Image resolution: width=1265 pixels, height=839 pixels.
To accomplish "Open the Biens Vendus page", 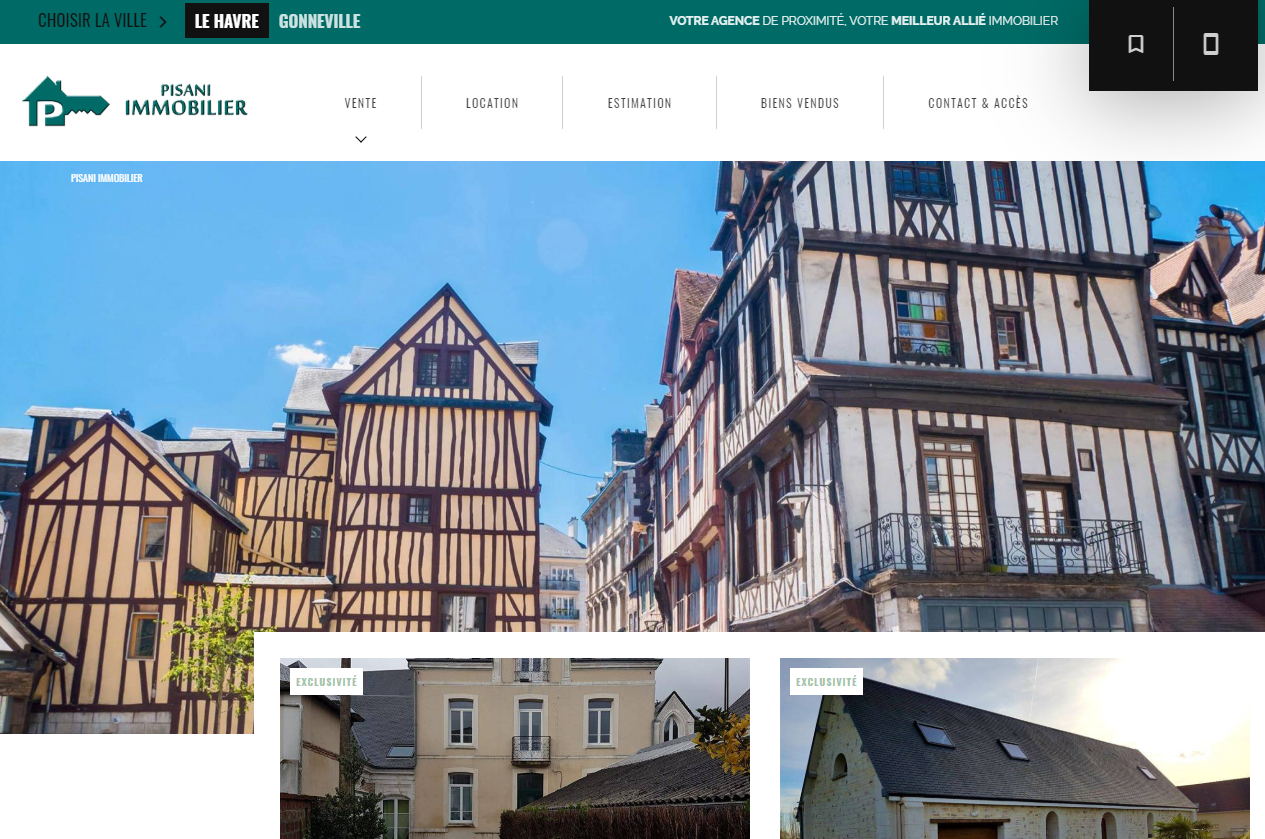I will click(x=800, y=103).
